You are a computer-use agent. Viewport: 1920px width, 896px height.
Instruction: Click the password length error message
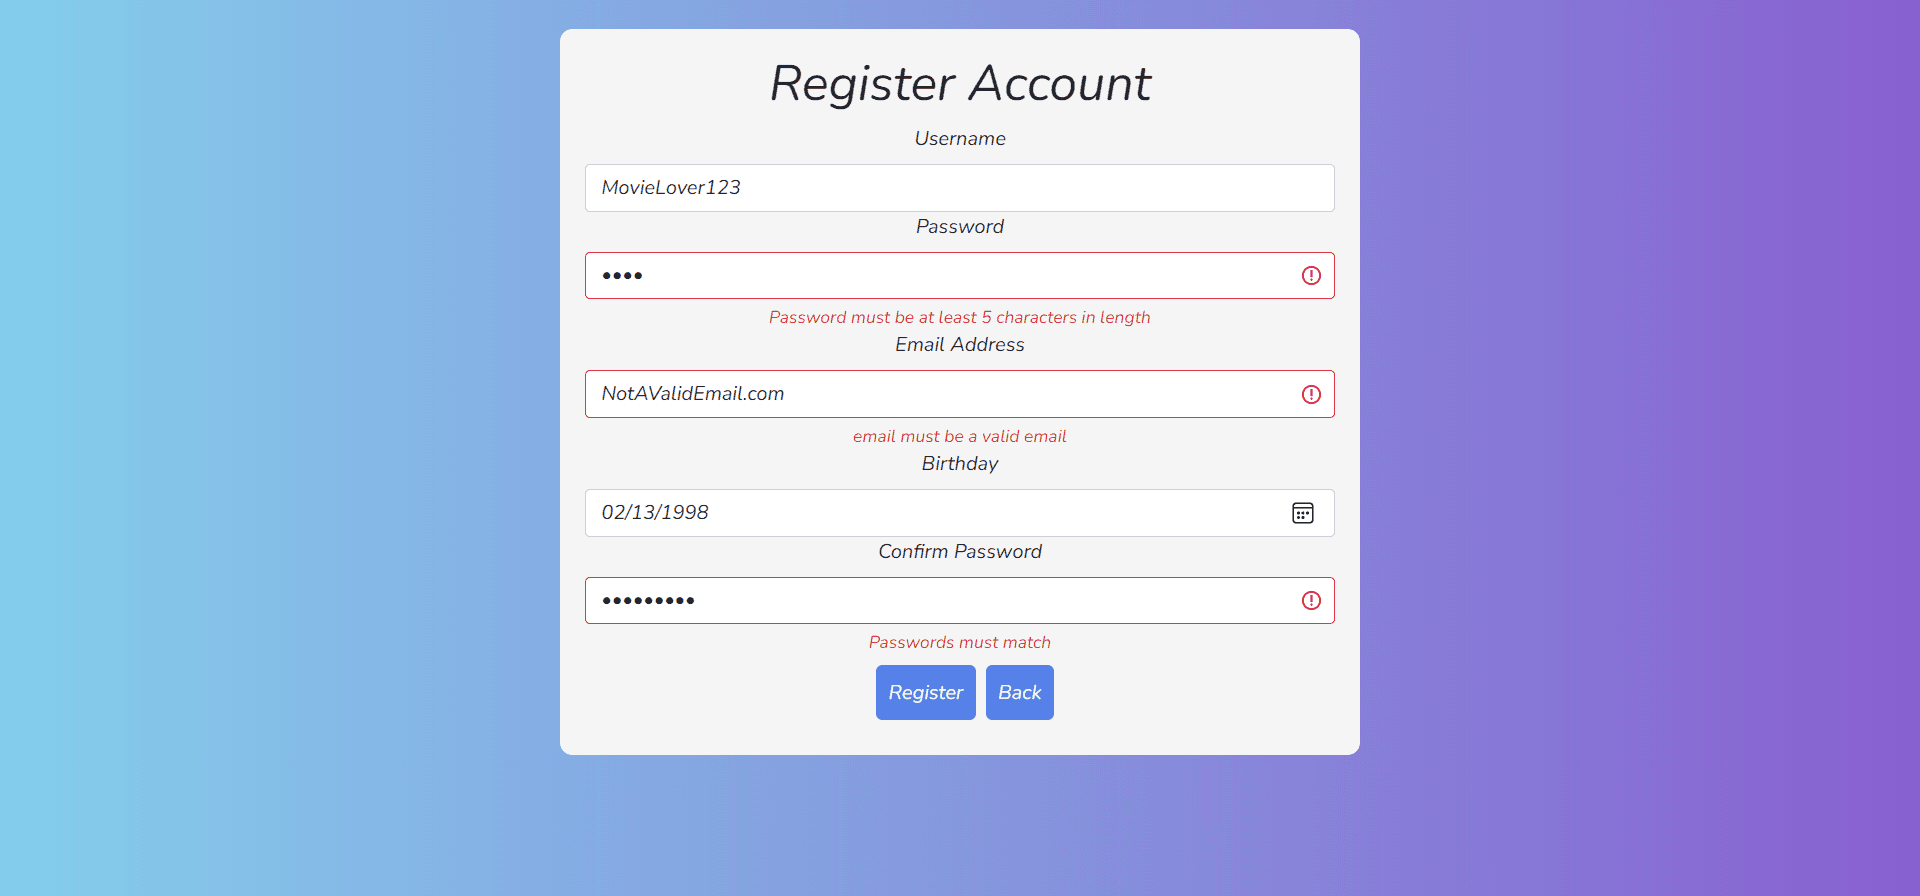click(960, 318)
